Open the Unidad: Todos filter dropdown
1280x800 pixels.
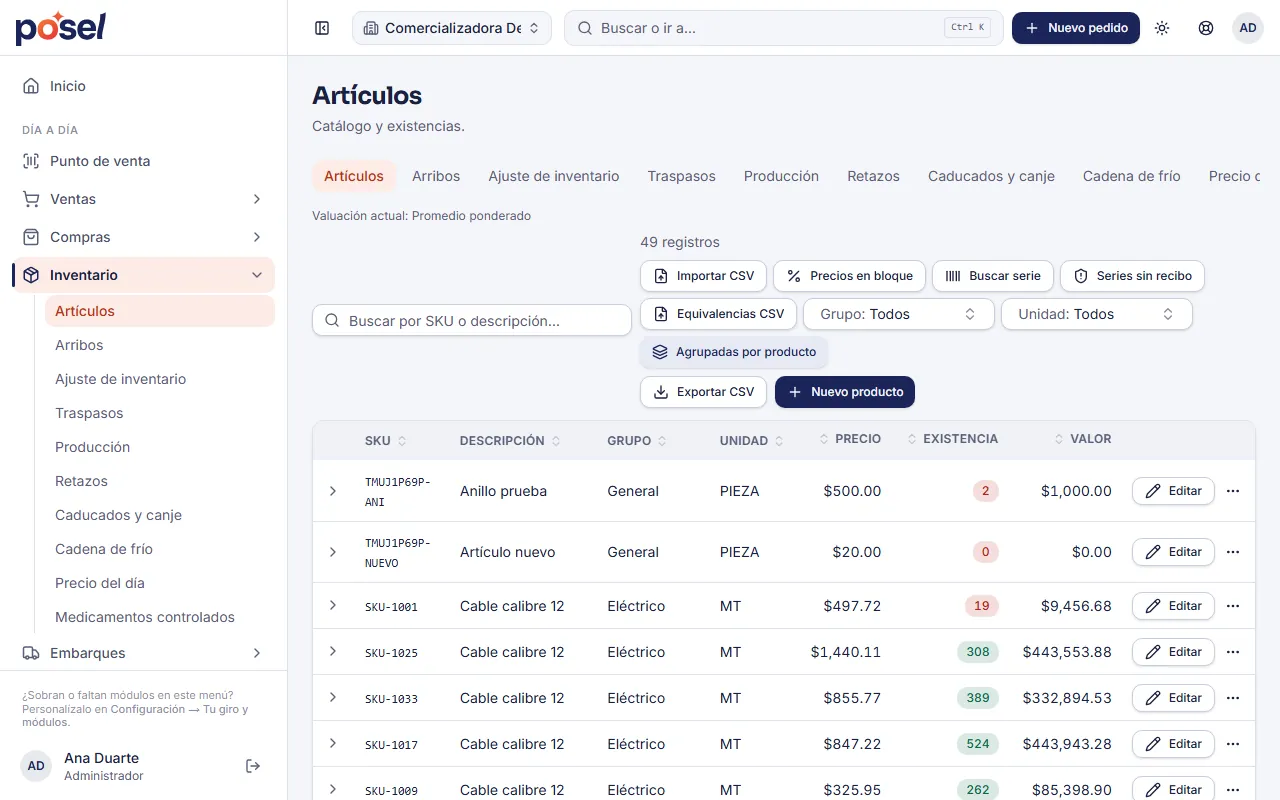click(x=1097, y=314)
